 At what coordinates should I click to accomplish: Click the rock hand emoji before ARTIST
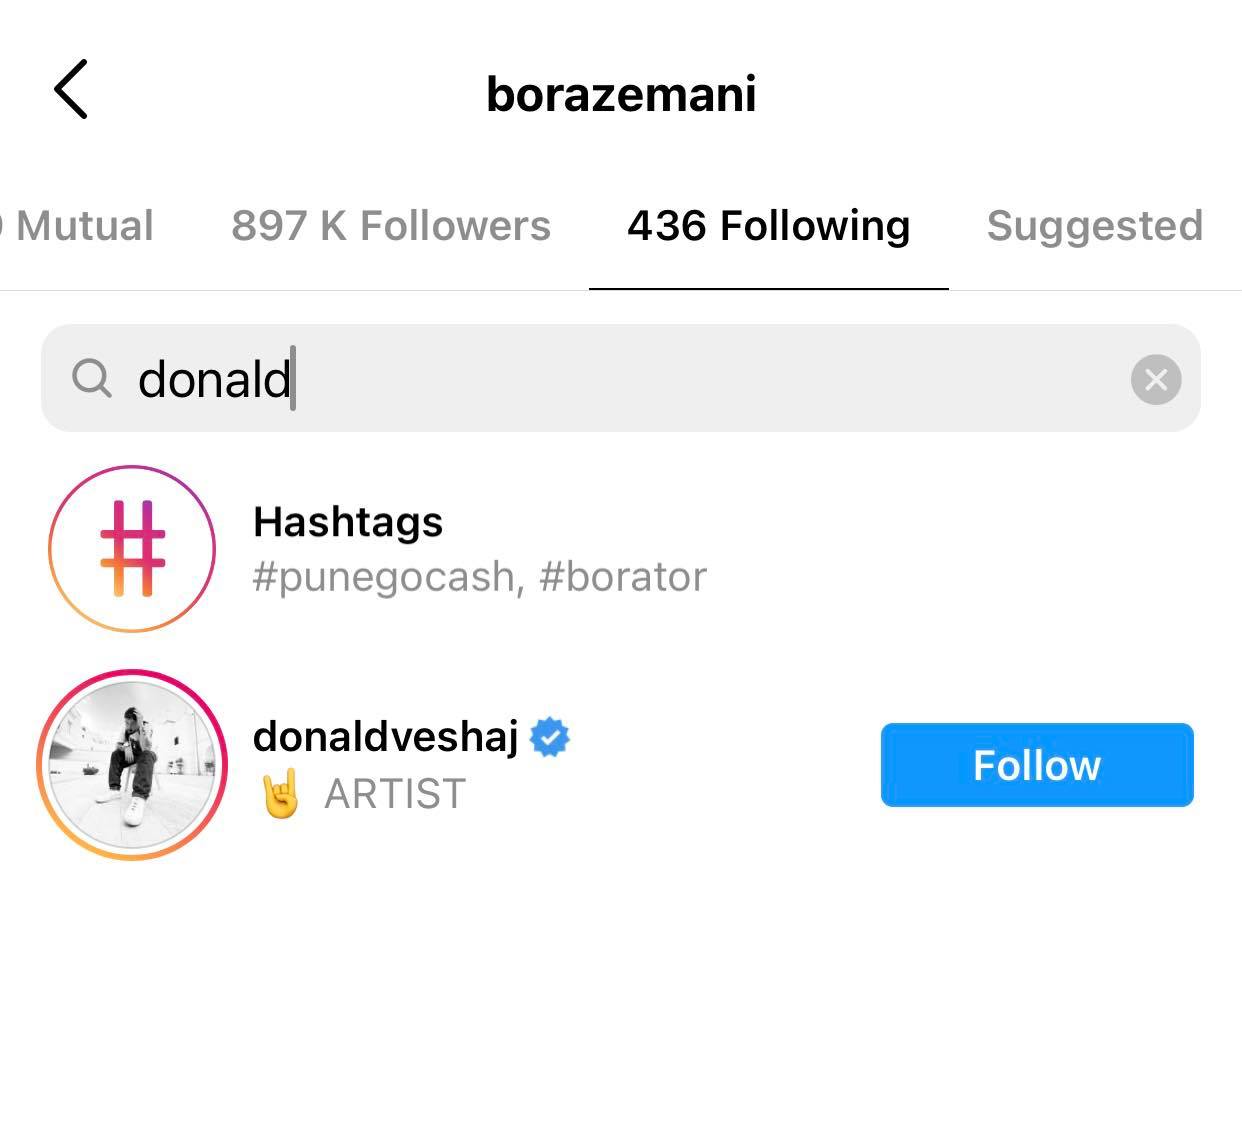pyautogui.click(x=281, y=794)
